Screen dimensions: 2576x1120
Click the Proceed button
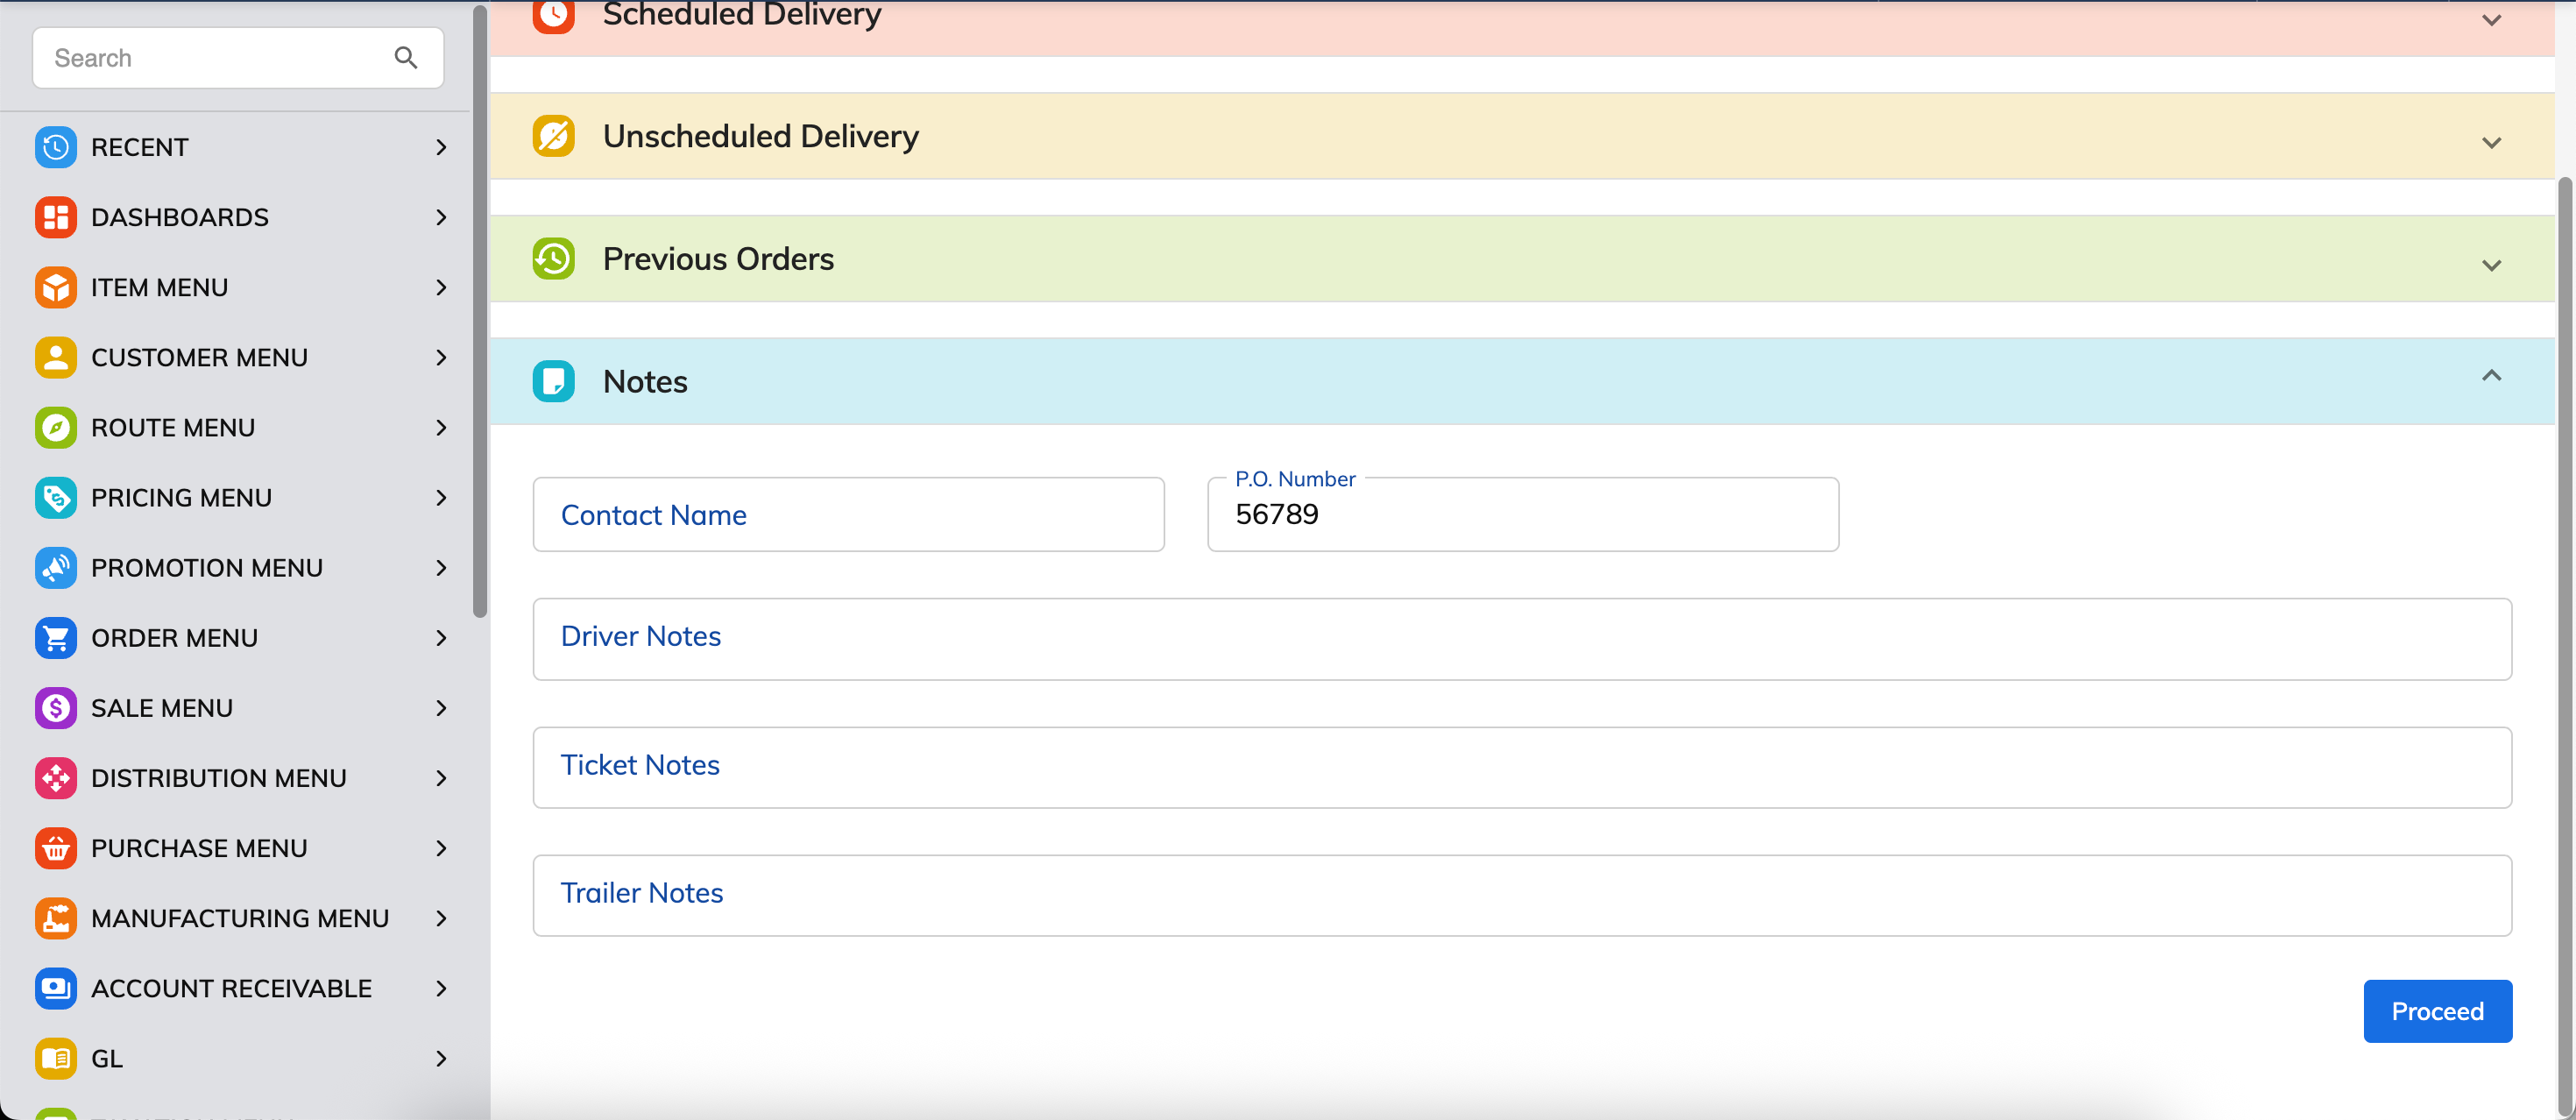tap(2437, 1011)
